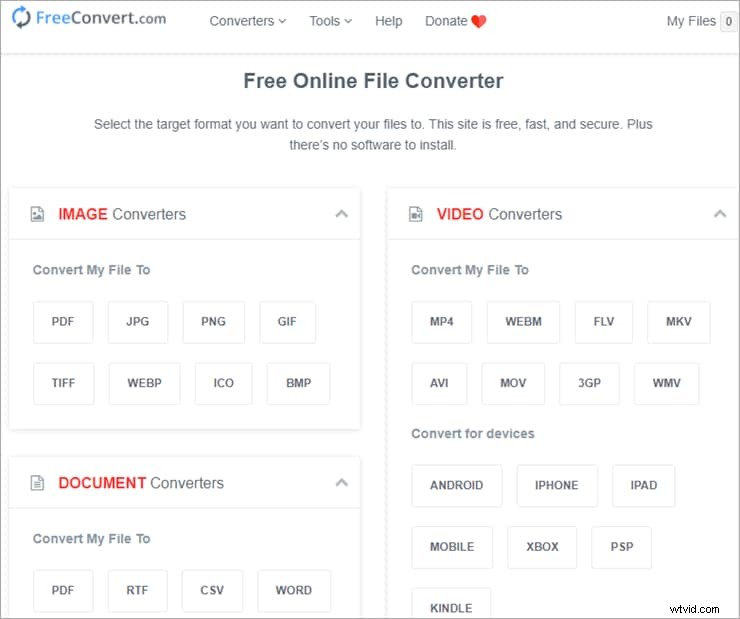Select PNG image format
Viewport: 740px width, 619px height.
click(214, 322)
